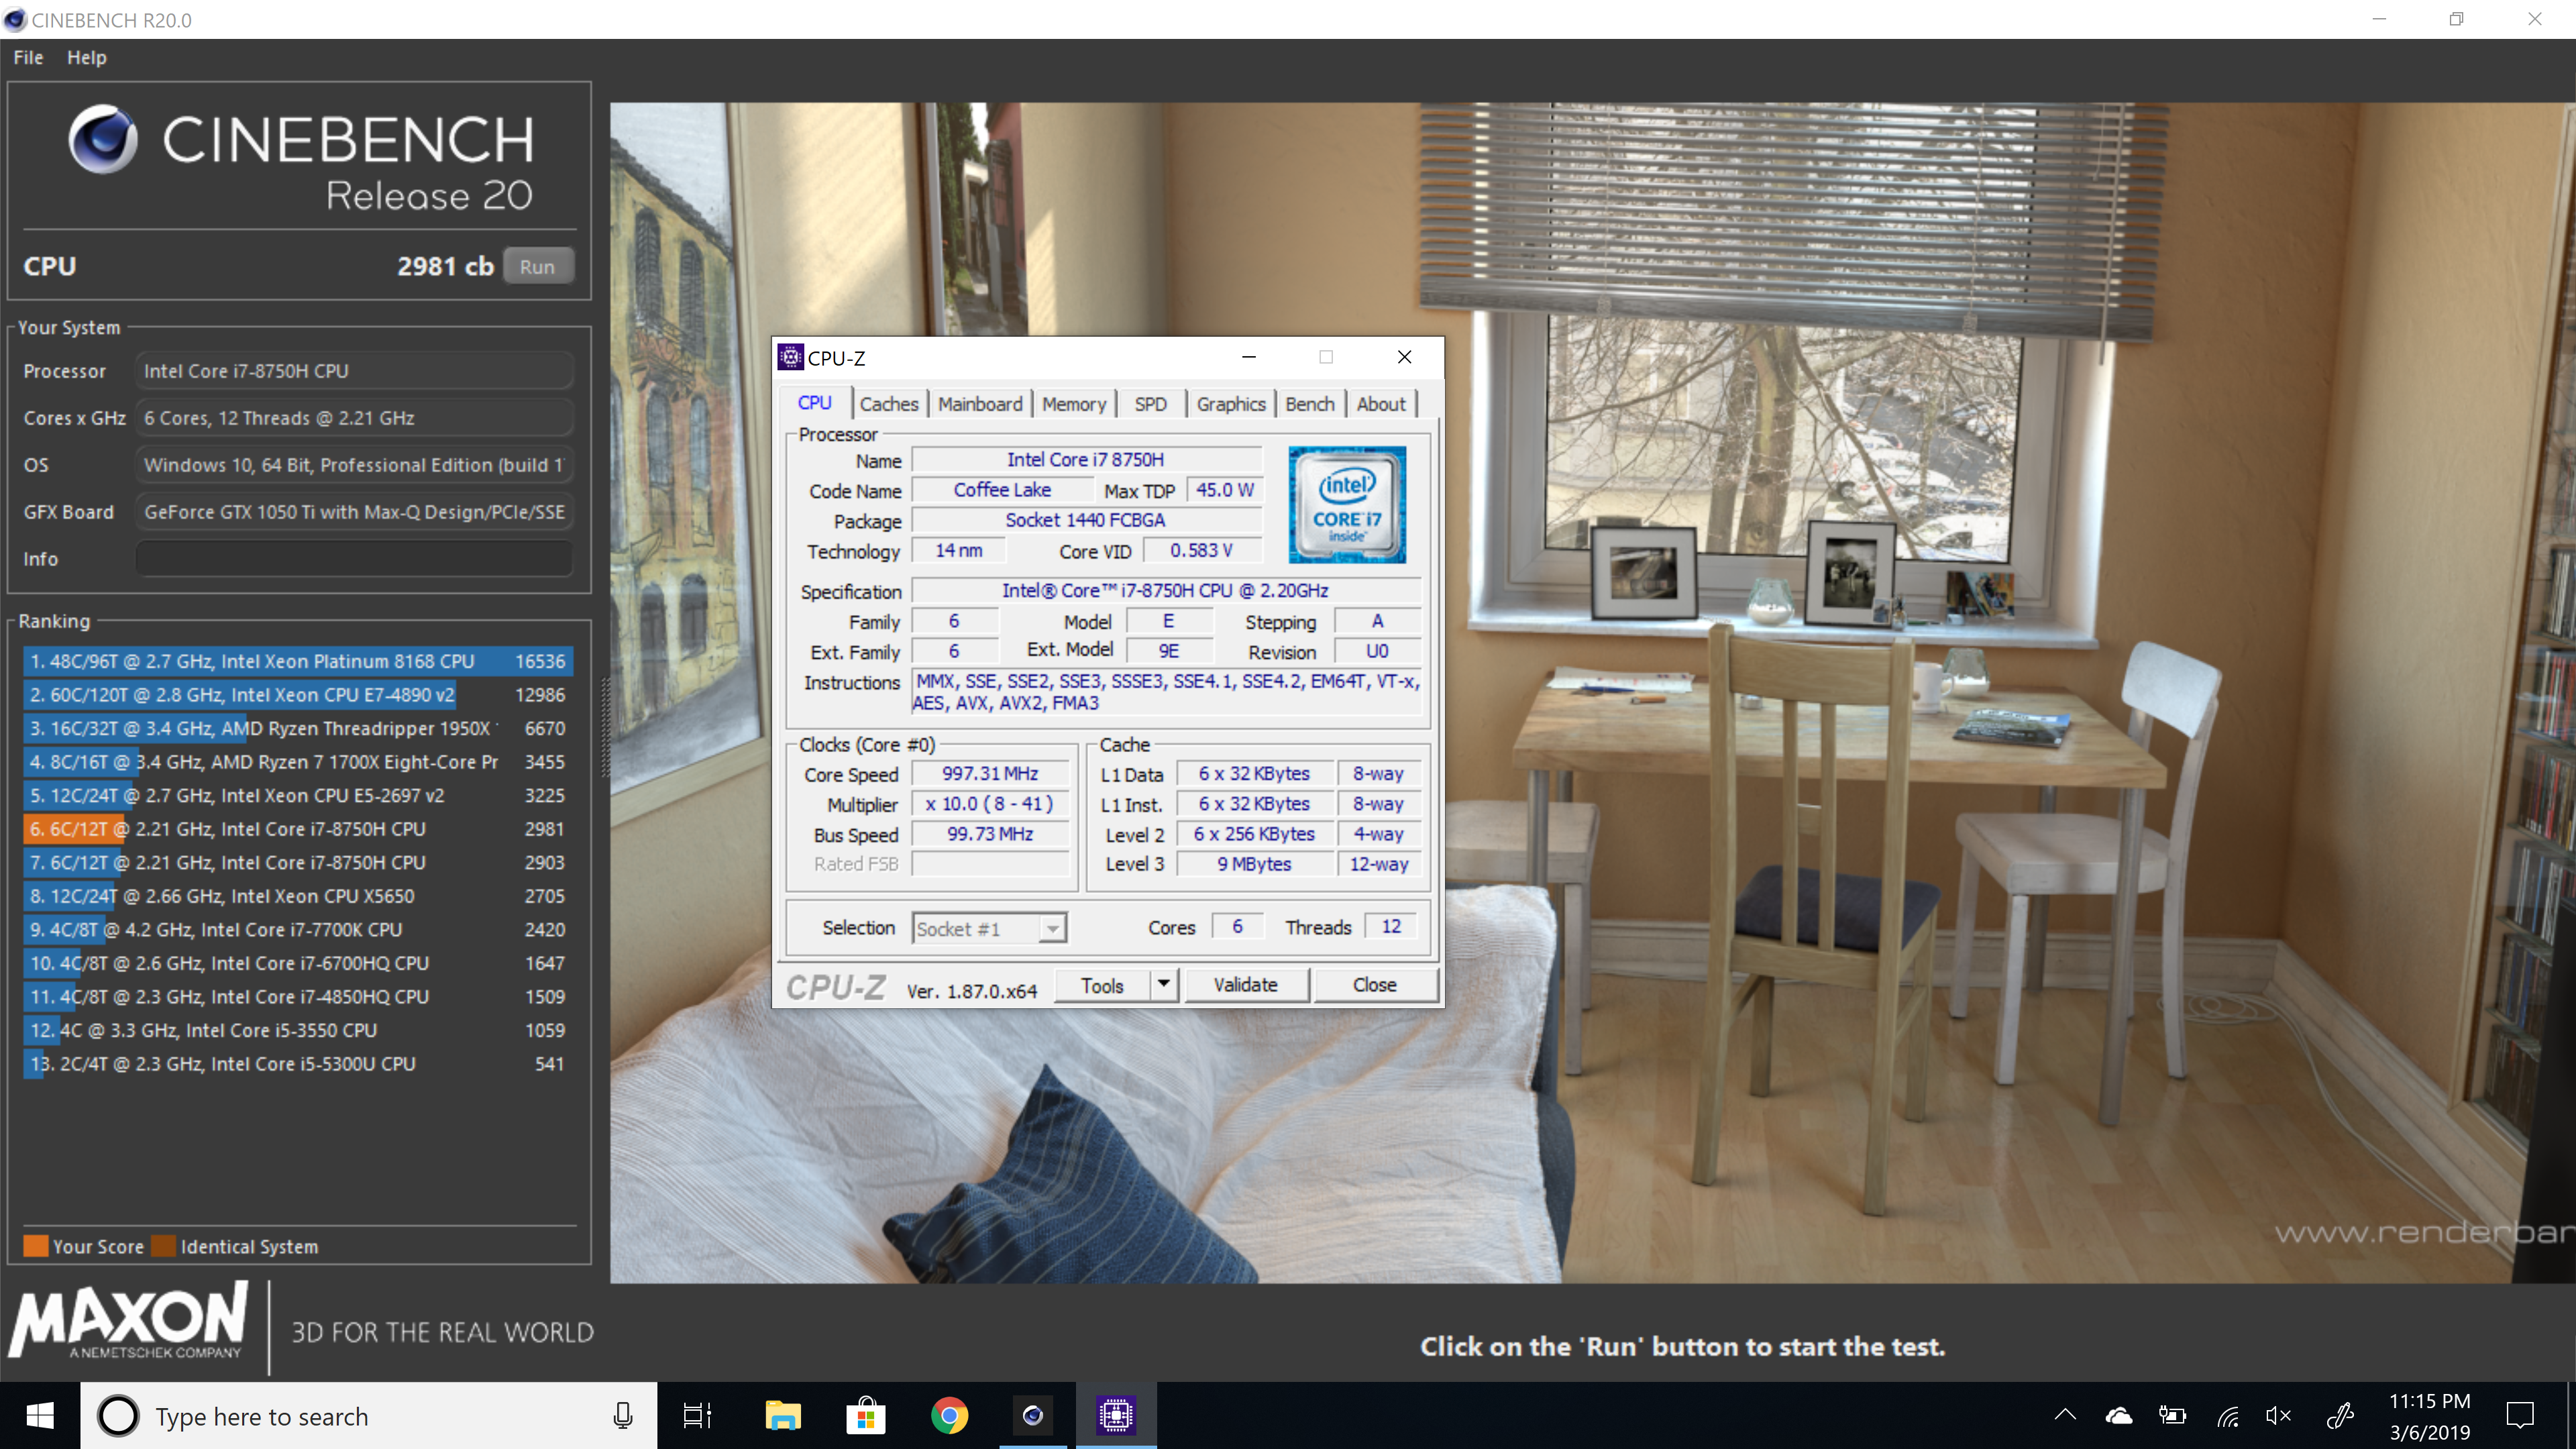2576x1449 pixels.
Task: Open the File menu in Cinebench
Action: click(x=28, y=57)
